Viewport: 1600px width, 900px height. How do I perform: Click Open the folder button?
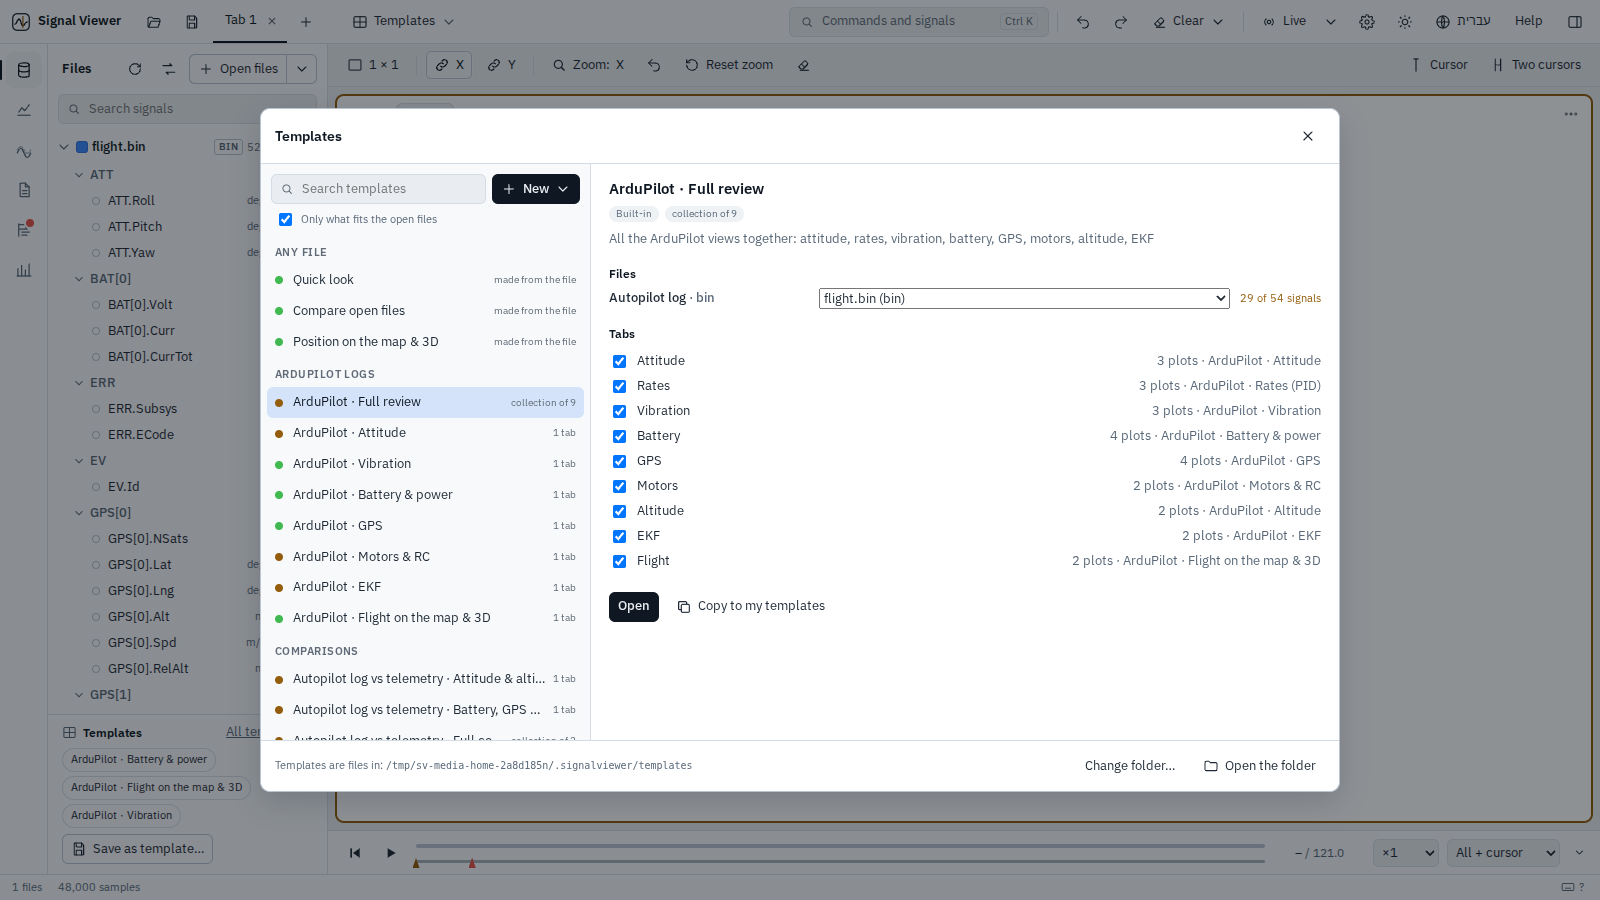[x=1260, y=766]
